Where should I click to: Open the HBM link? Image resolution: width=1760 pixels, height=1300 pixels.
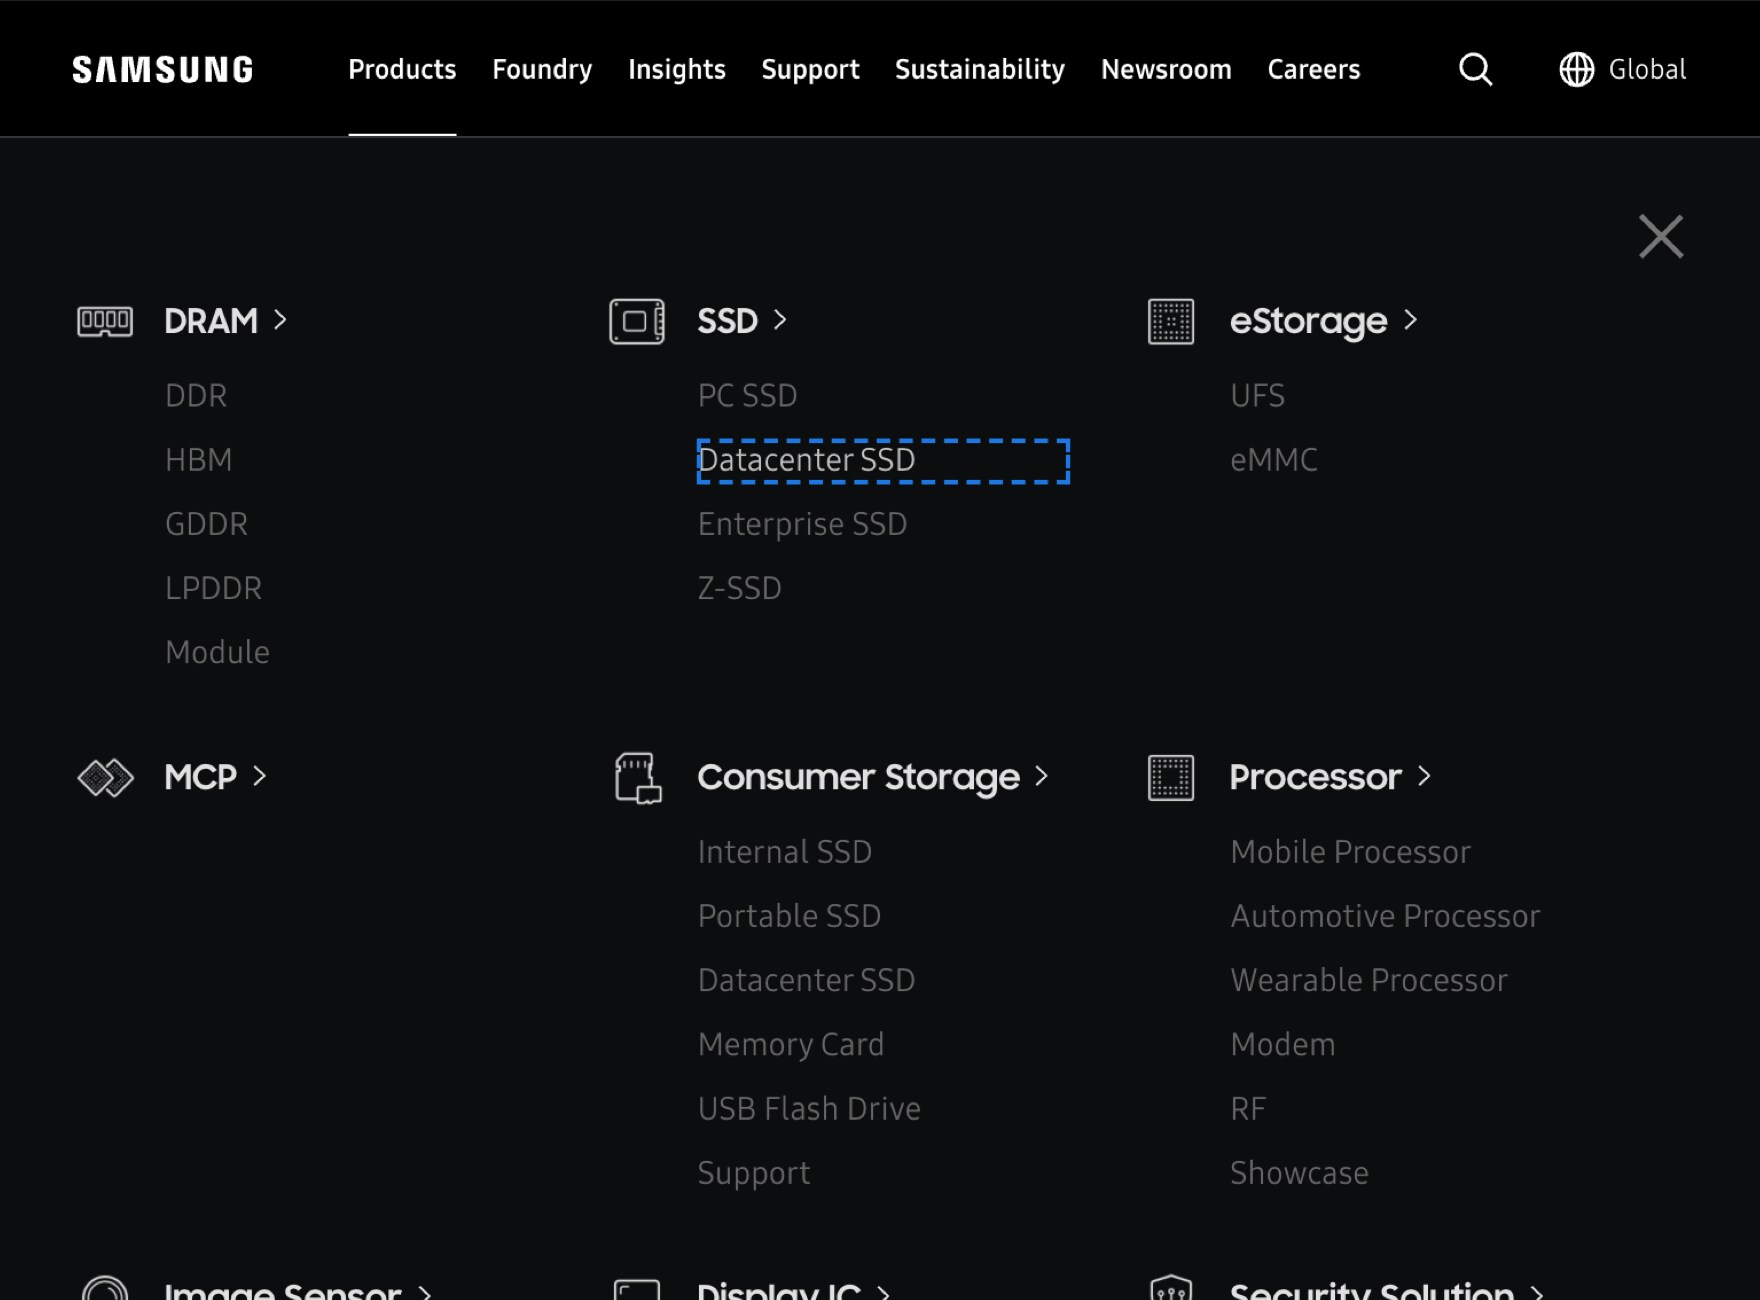(198, 459)
